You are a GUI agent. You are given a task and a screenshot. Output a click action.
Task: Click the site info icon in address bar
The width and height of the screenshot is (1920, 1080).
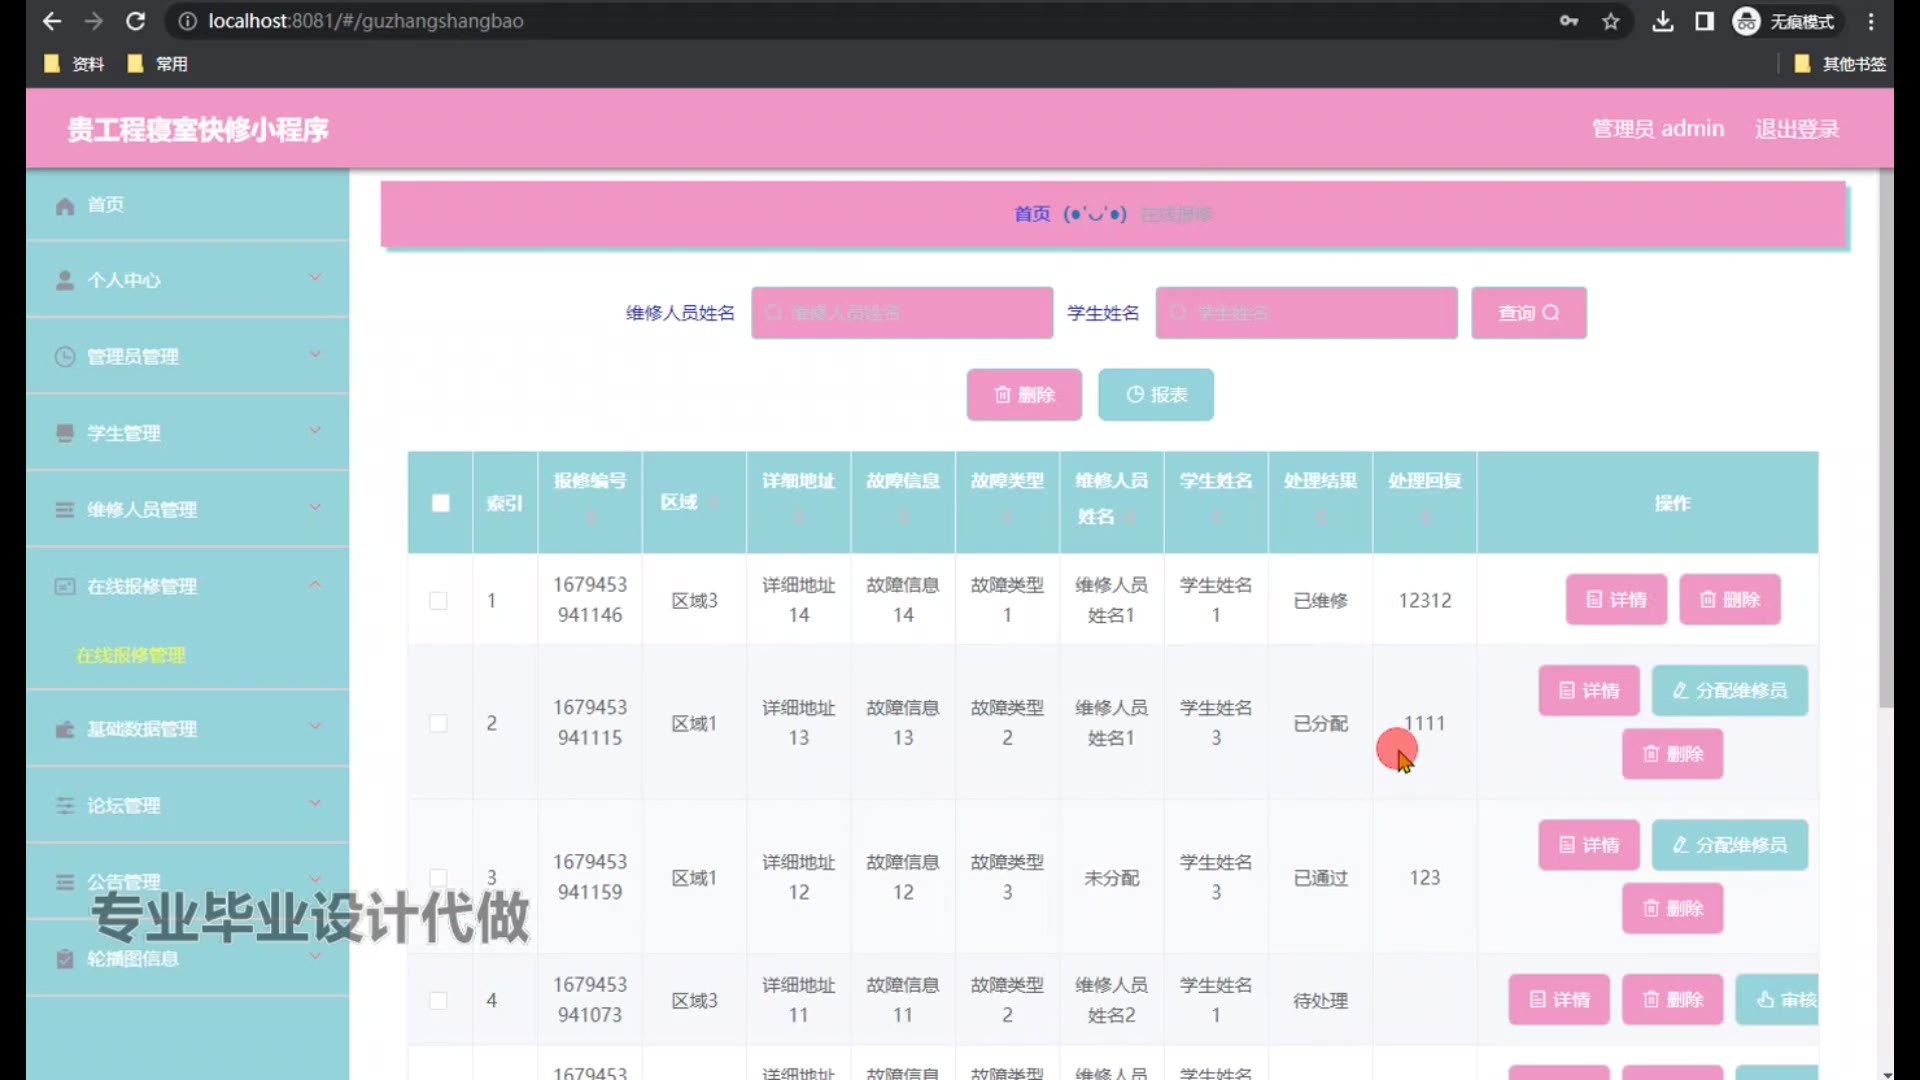(187, 21)
